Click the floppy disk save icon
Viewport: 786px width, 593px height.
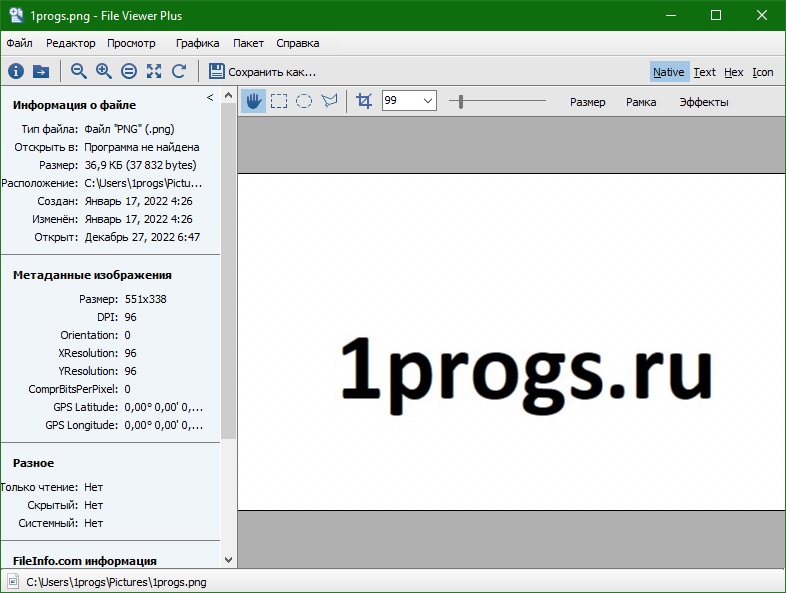pos(217,71)
